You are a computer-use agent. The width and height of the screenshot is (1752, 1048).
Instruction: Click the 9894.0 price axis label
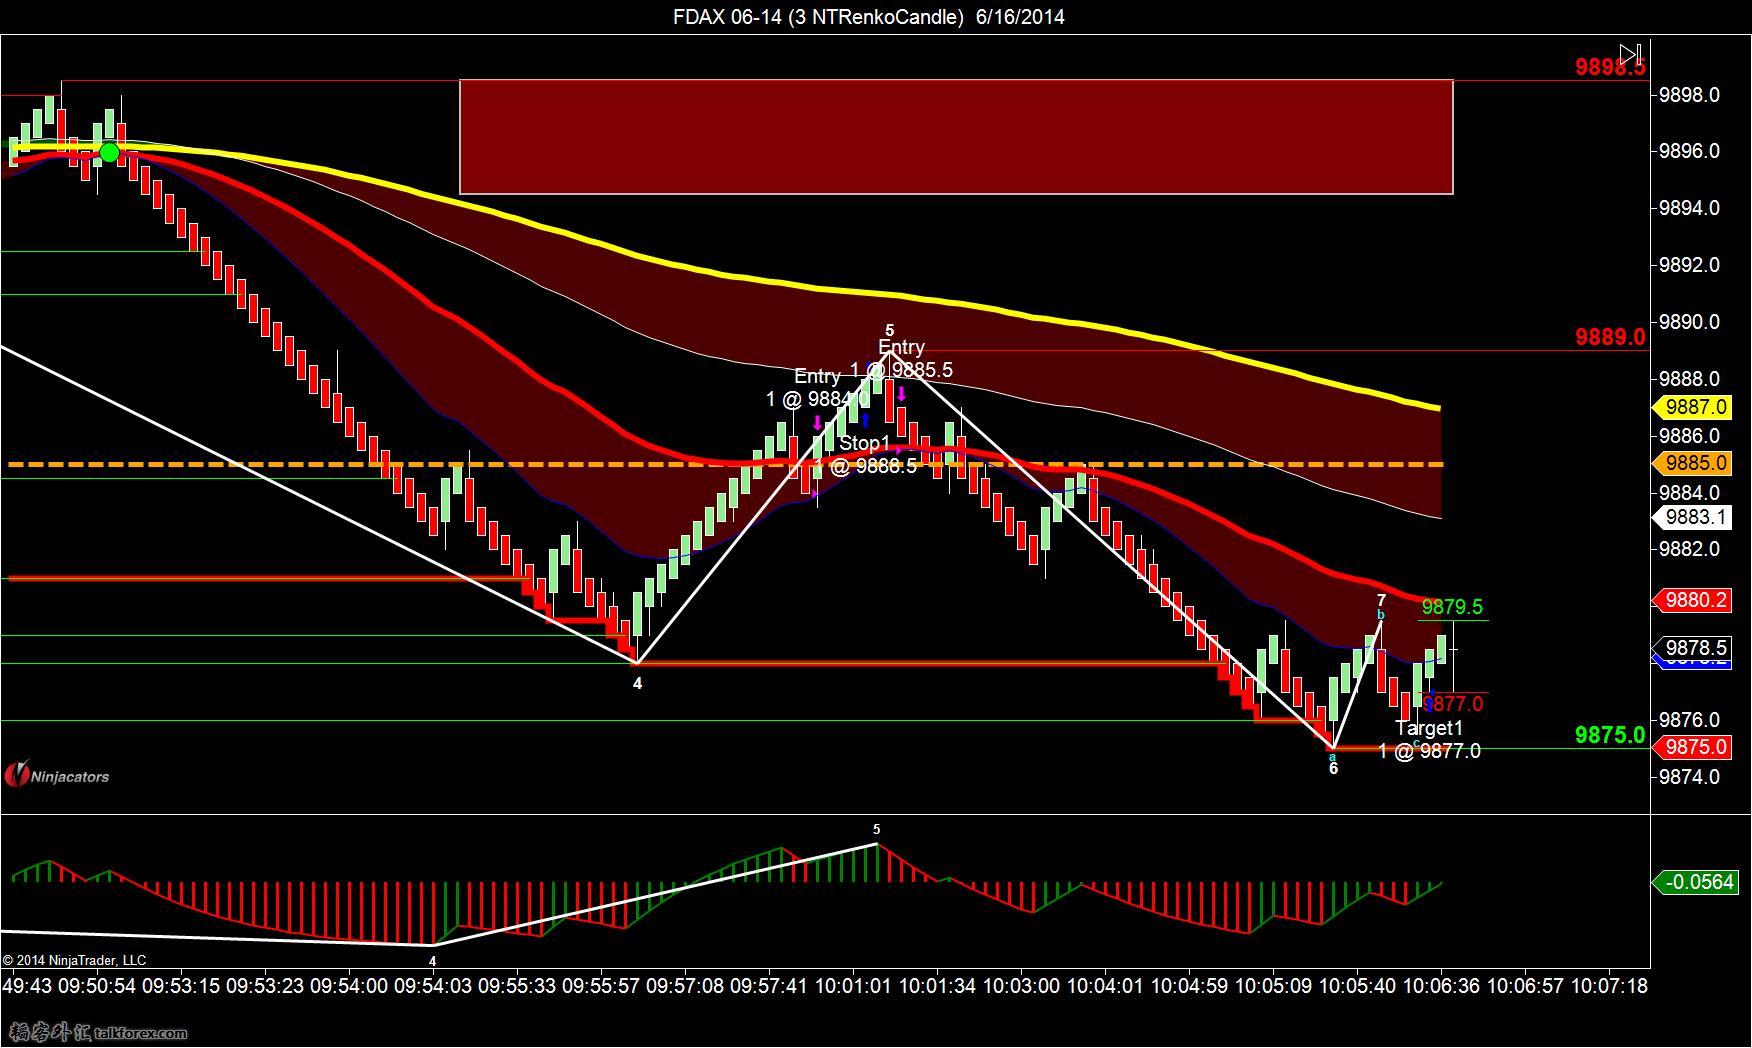[x=1689, y=208]
